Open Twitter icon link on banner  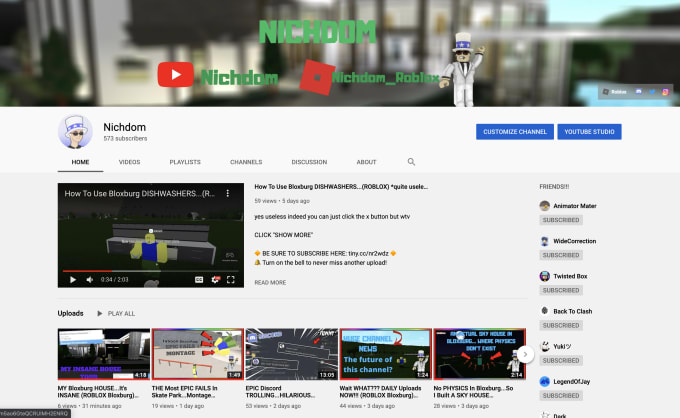[x=652, y=91]
